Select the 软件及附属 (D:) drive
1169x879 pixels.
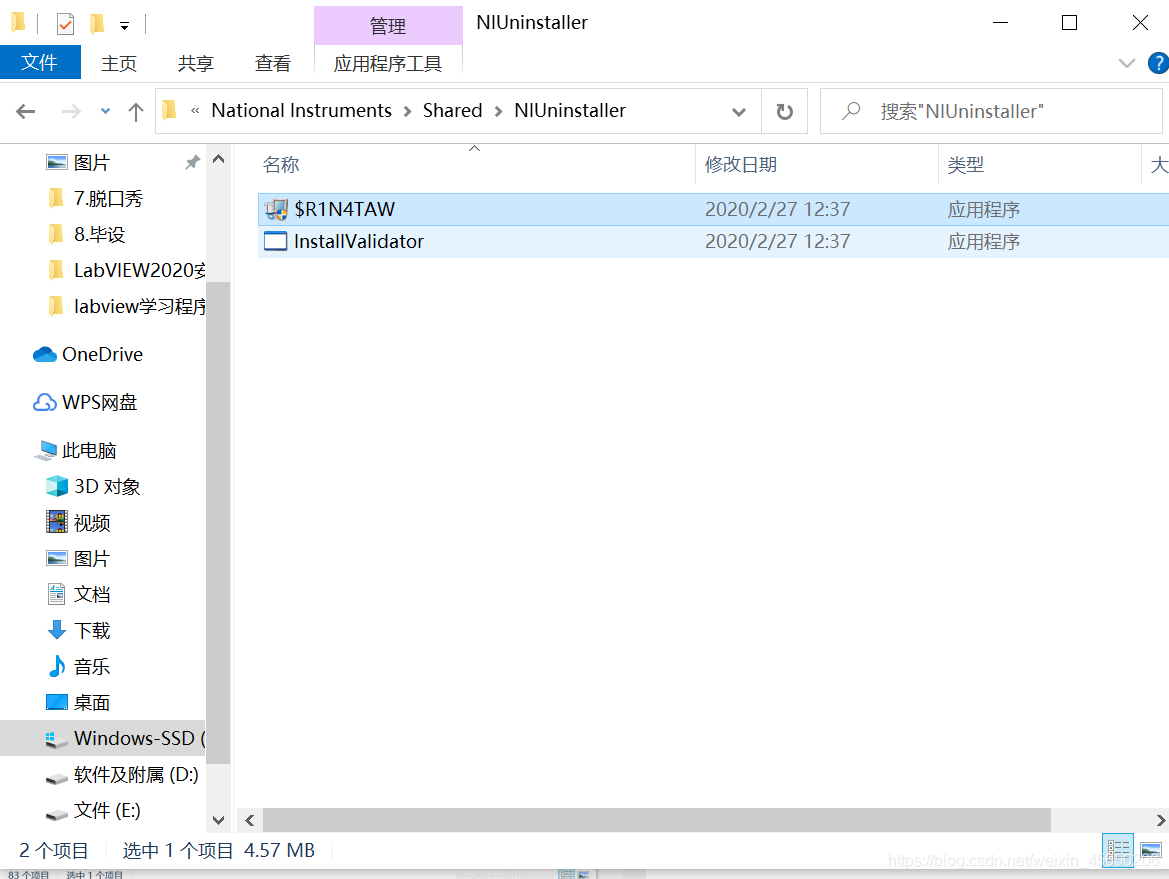point(122,775)
